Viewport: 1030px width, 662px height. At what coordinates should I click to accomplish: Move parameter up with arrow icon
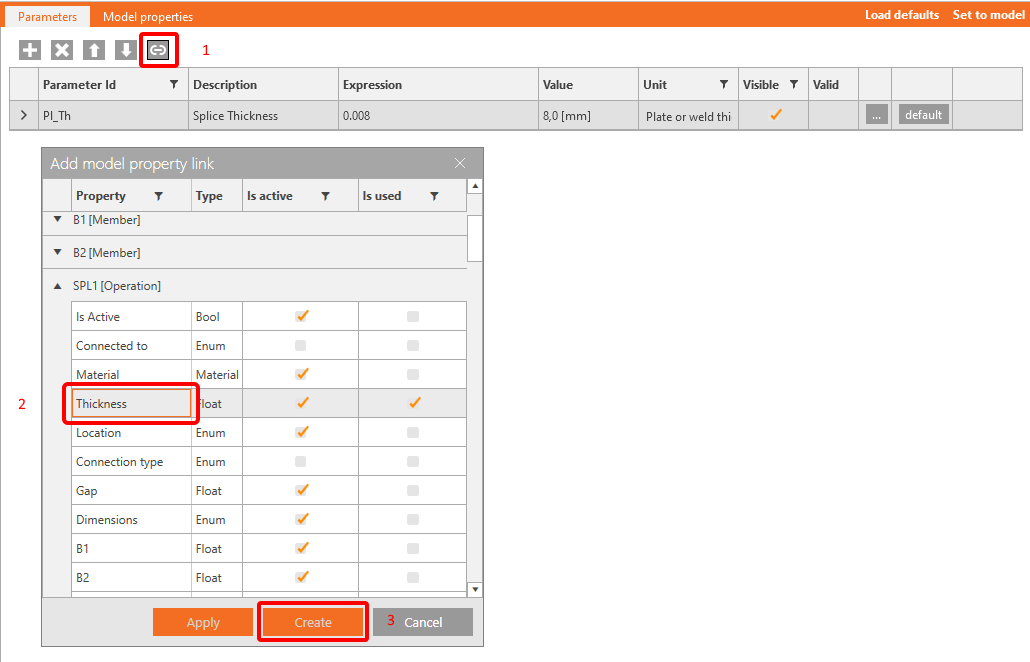point(93,50)
